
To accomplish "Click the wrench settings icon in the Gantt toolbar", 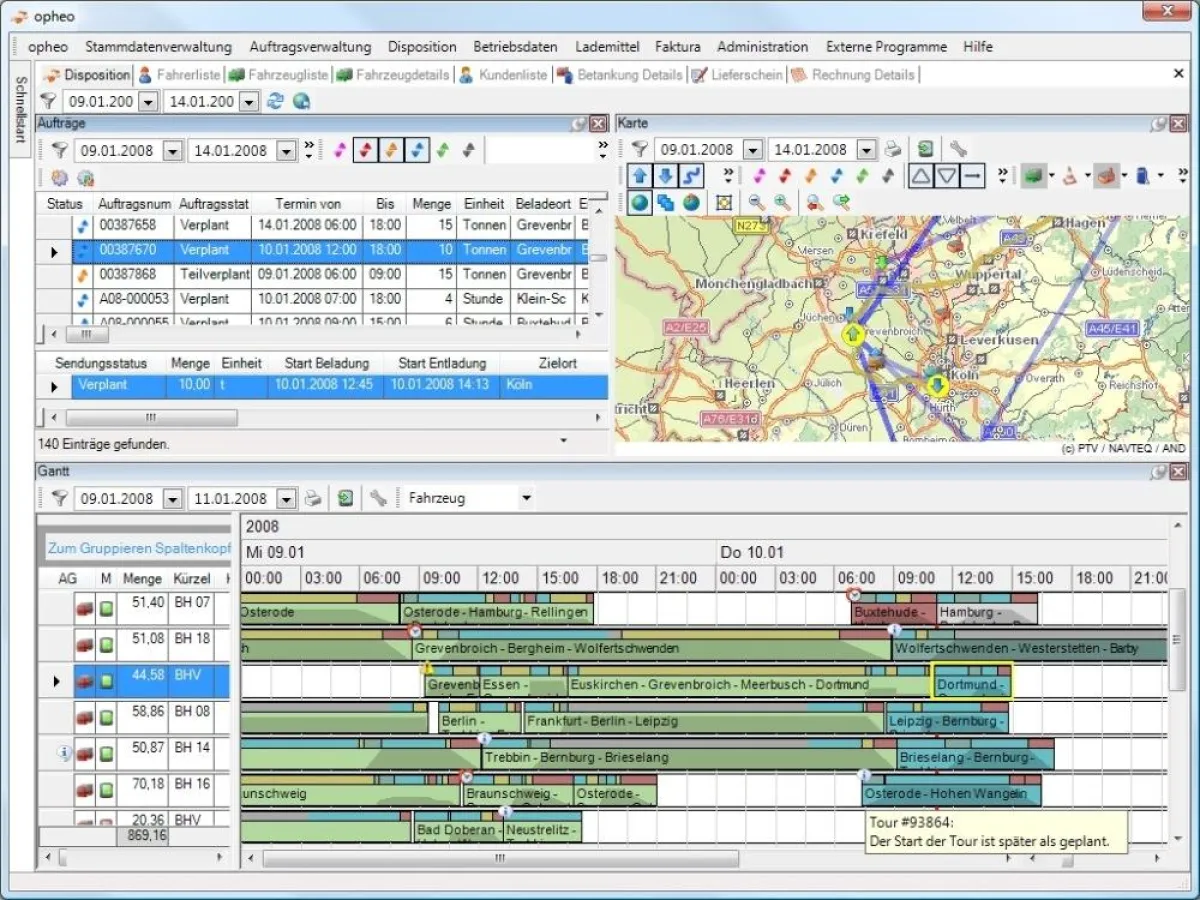I will click(x=378, y=498).
